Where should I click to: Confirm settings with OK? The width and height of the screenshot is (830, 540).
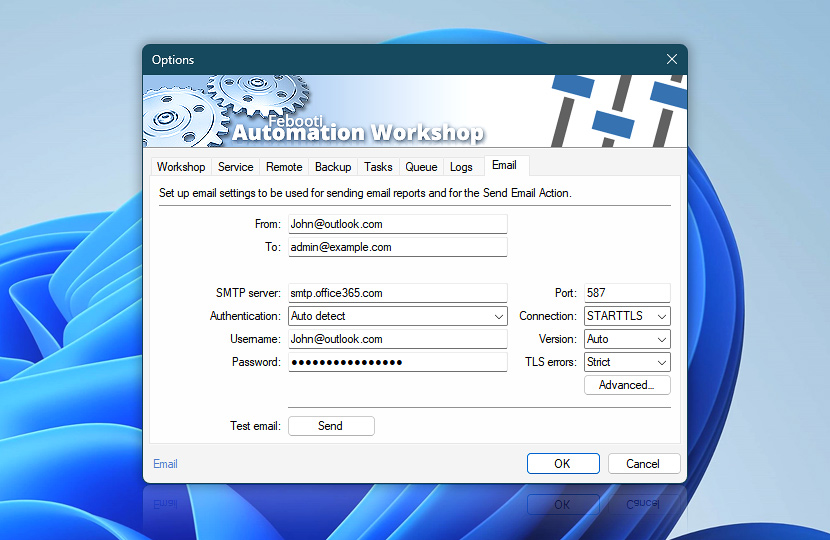[x=563, y=464]
